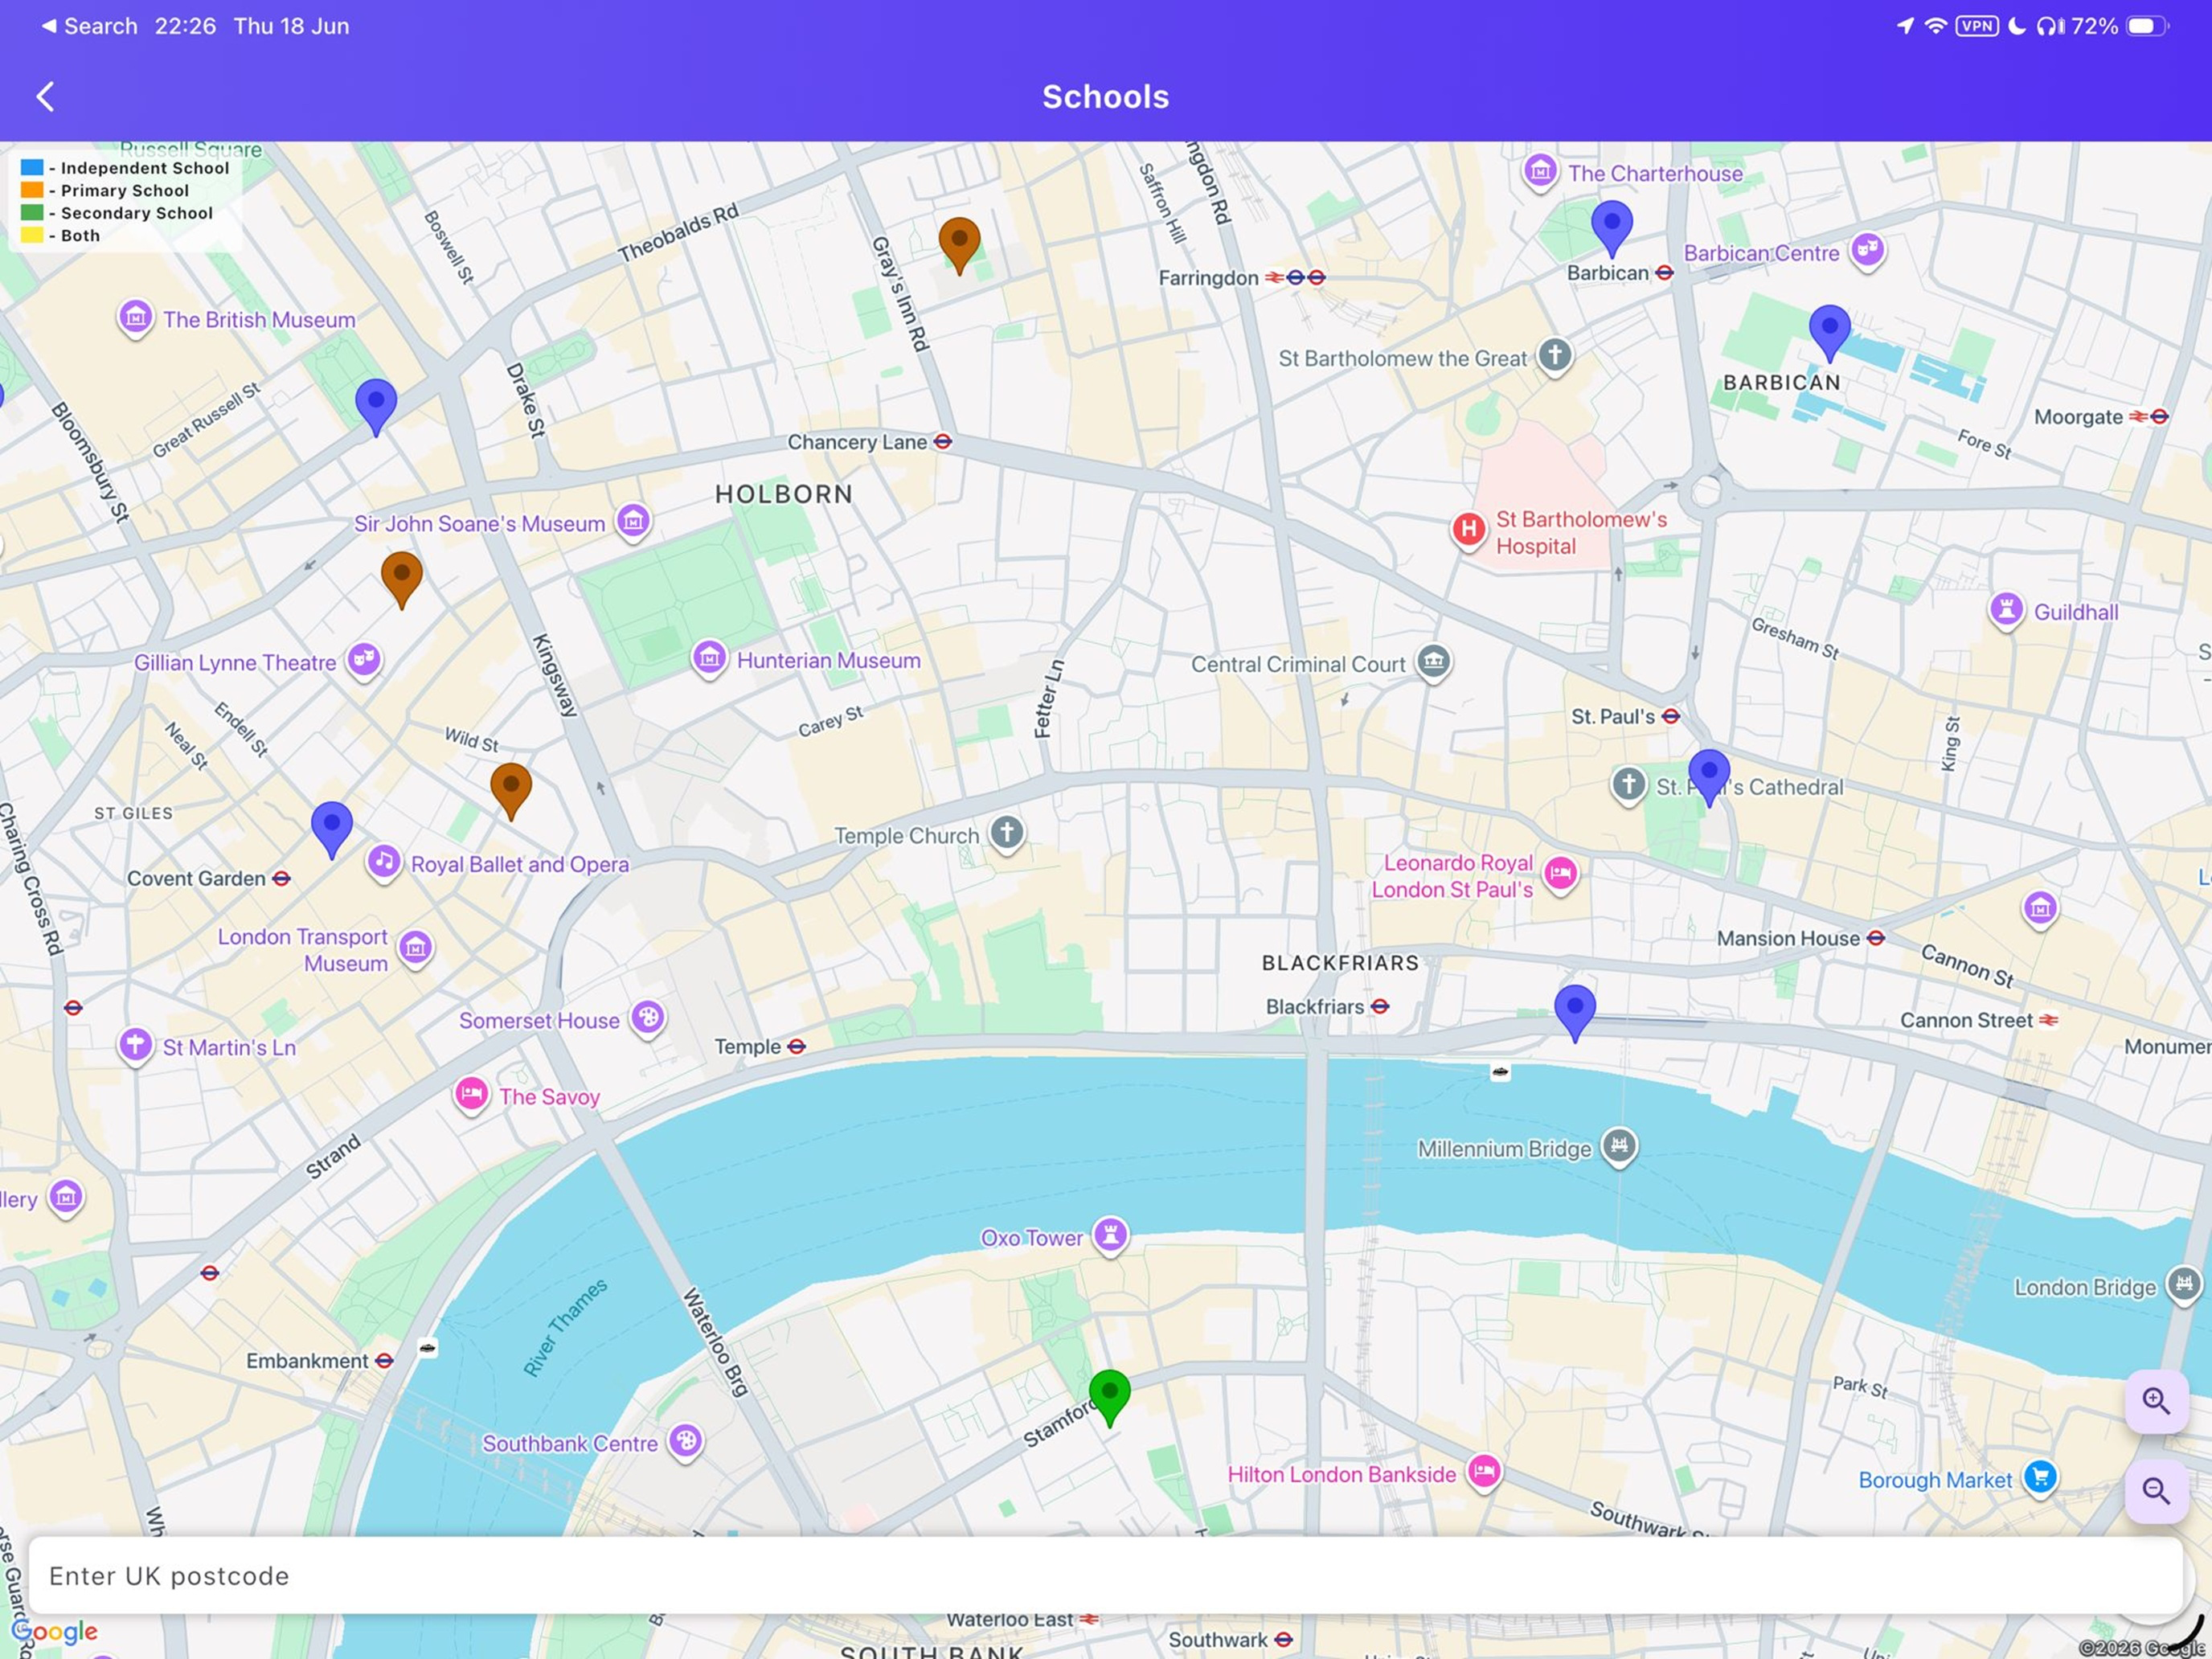Select the orange school pin near Gray's Inn Rd
2212x1659 pixels.
pos(959,245)
